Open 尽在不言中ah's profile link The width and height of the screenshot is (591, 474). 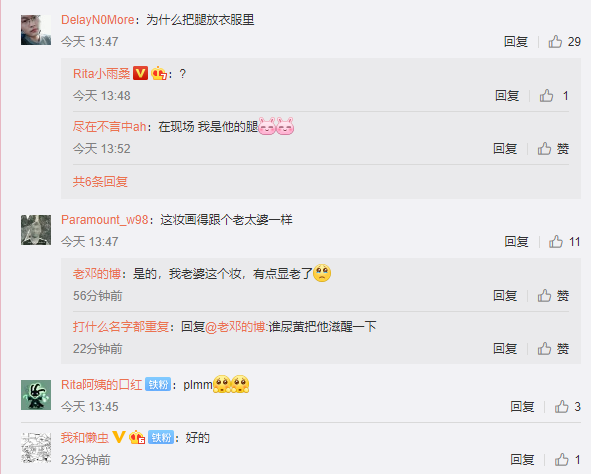(110, 127)
